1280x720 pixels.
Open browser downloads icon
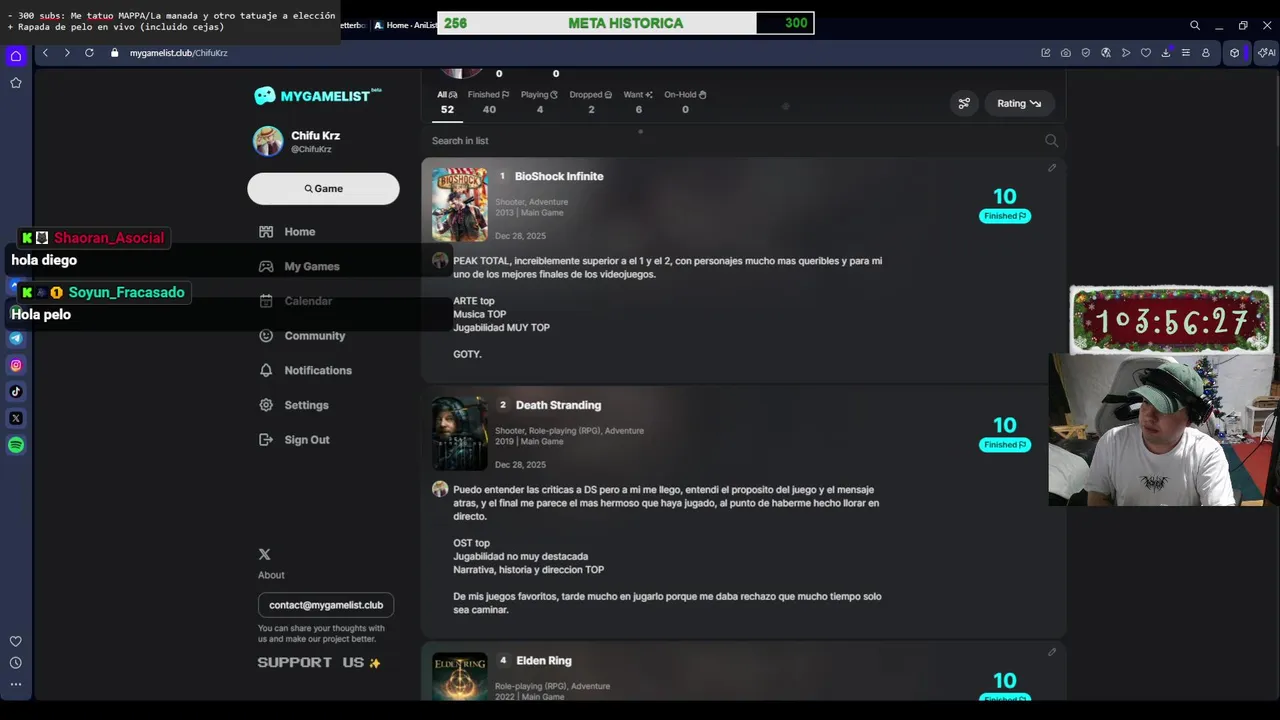pyautogui.click(x=1166, y=53)
